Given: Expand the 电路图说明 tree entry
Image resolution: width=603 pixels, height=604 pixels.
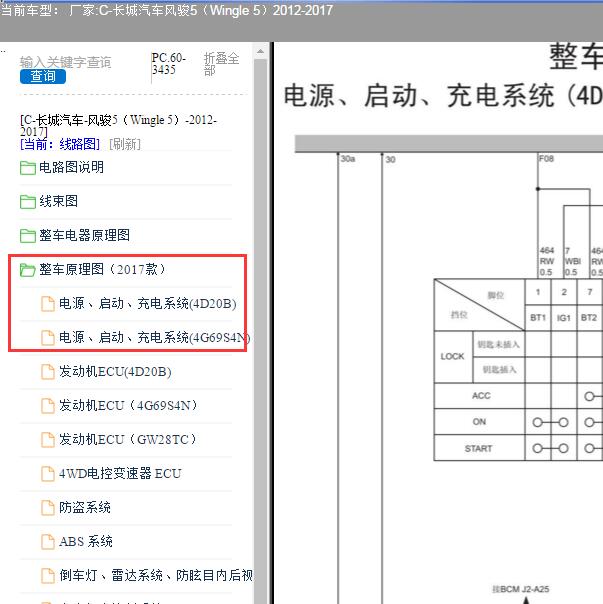Looking at the screenshot, I should coord(71,168).
